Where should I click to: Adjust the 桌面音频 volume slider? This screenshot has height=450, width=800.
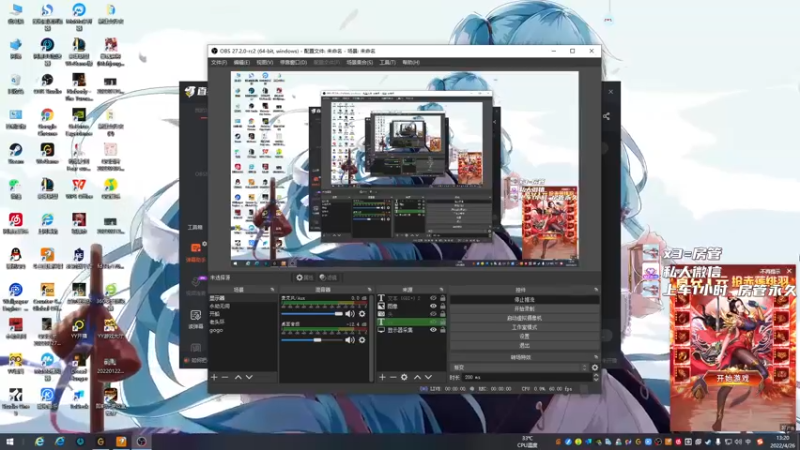point(312,340)
